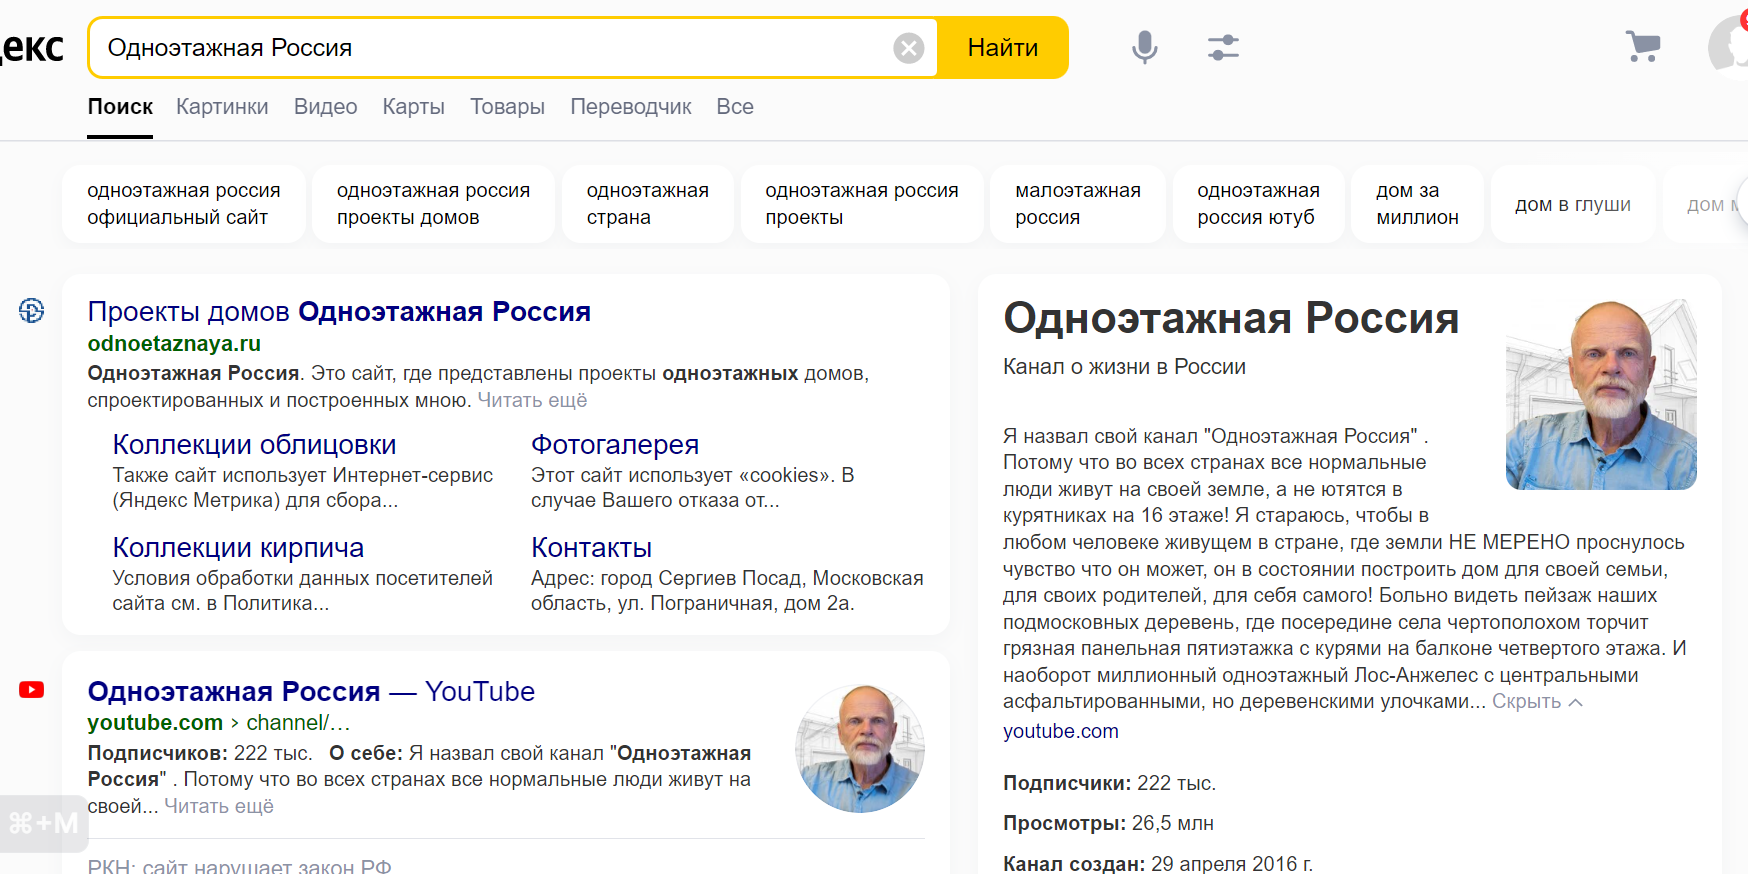Clear the search field with X icon
The image size is (1748, 874).
[908, 48]
